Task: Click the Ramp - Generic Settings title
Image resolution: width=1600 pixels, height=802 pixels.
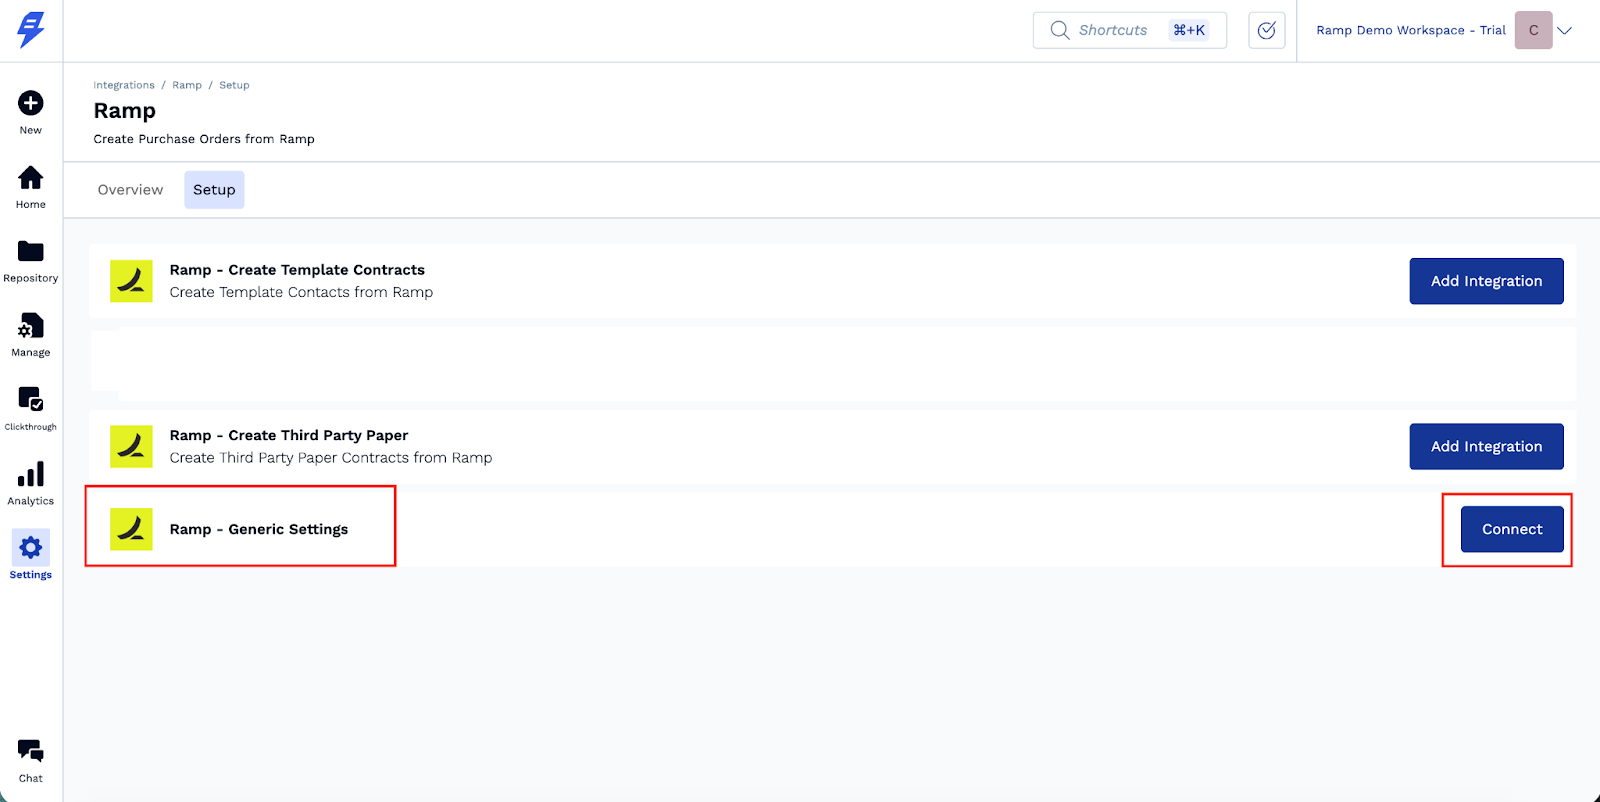Action: (259, 529)
